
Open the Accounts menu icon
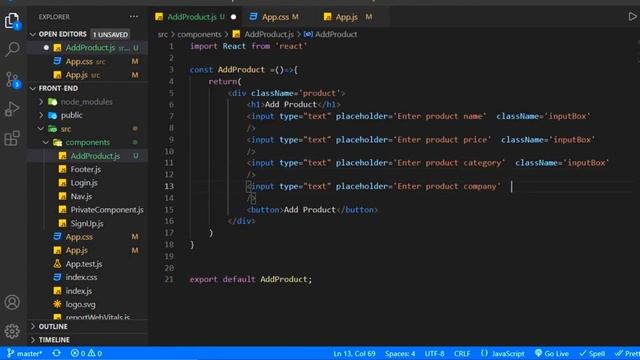coord(12,302)
